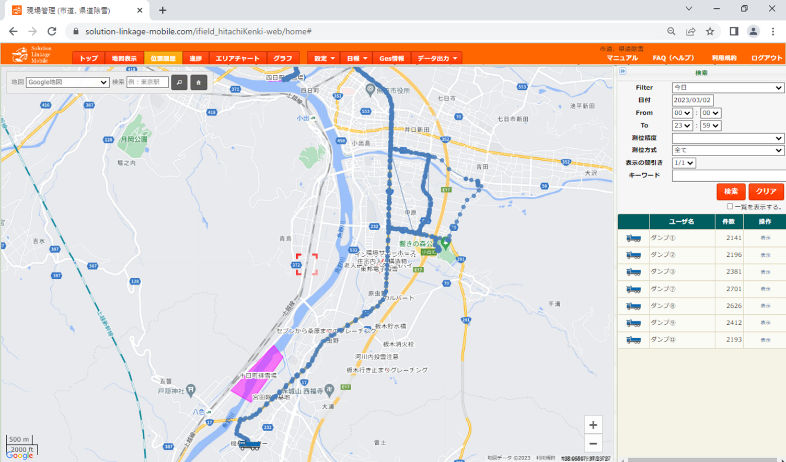786x462 pixels.
Task: Collapse the search side panel arrow
Action: click(x=623, y=72)
